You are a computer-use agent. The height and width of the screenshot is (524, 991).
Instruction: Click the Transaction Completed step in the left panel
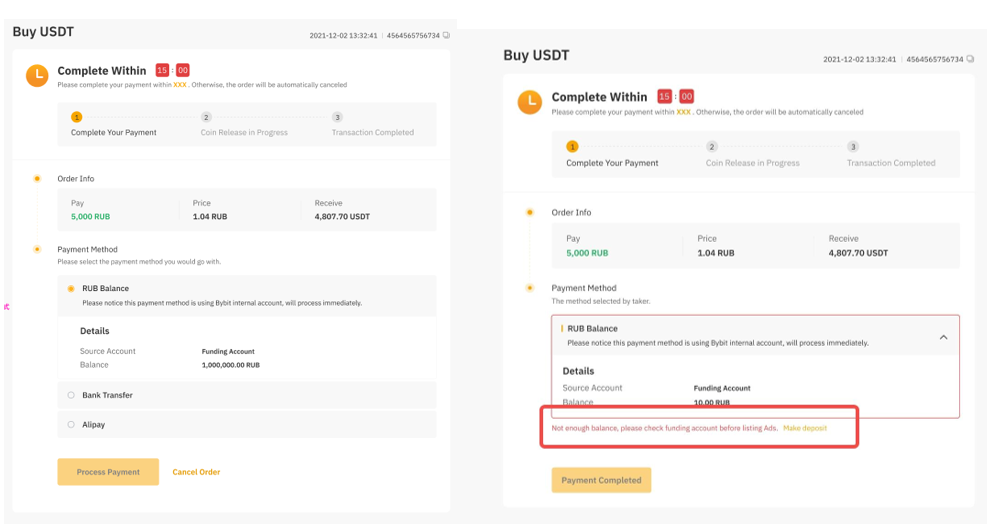tap(372, 132)
